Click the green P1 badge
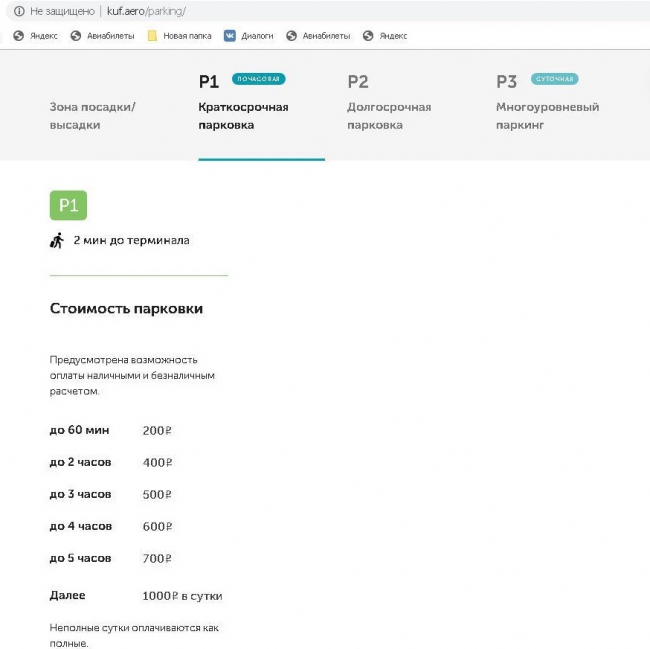Image resolution: width=650 pixels, height=649 pixels. [68, 205]
